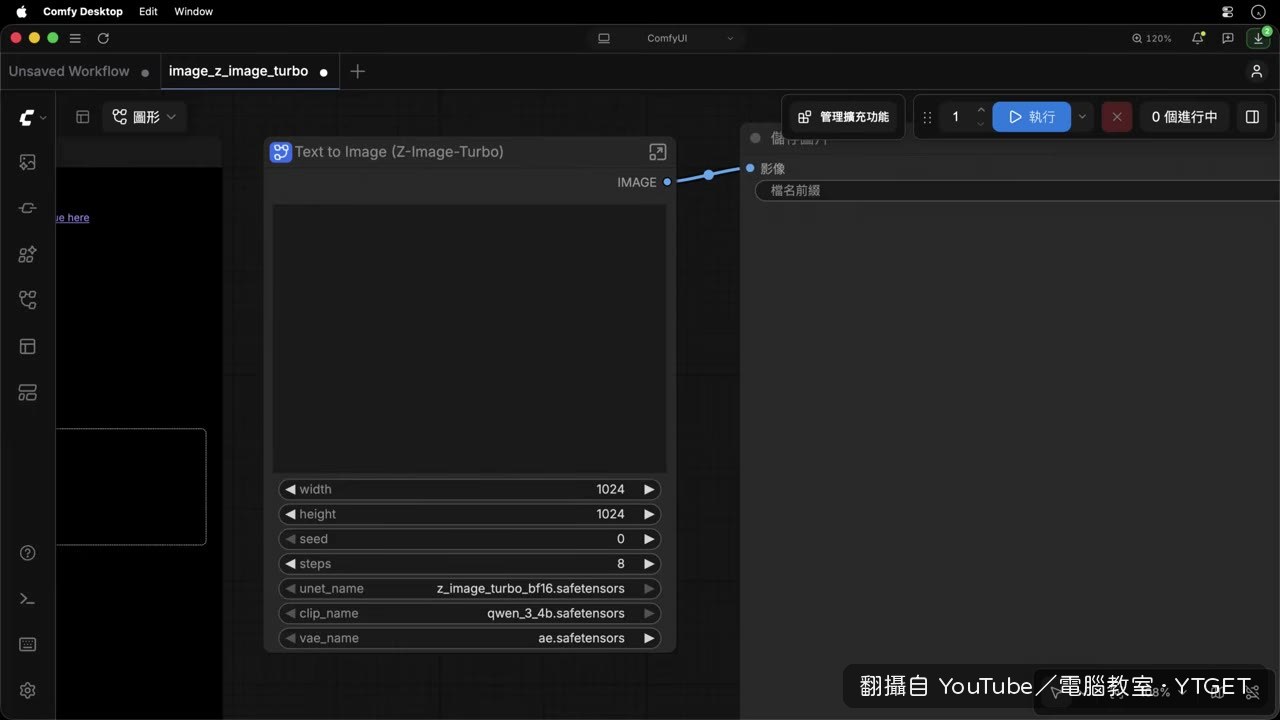
Task: Click the ComfyUI logo menu button
Action: click(x=32, y=117)
